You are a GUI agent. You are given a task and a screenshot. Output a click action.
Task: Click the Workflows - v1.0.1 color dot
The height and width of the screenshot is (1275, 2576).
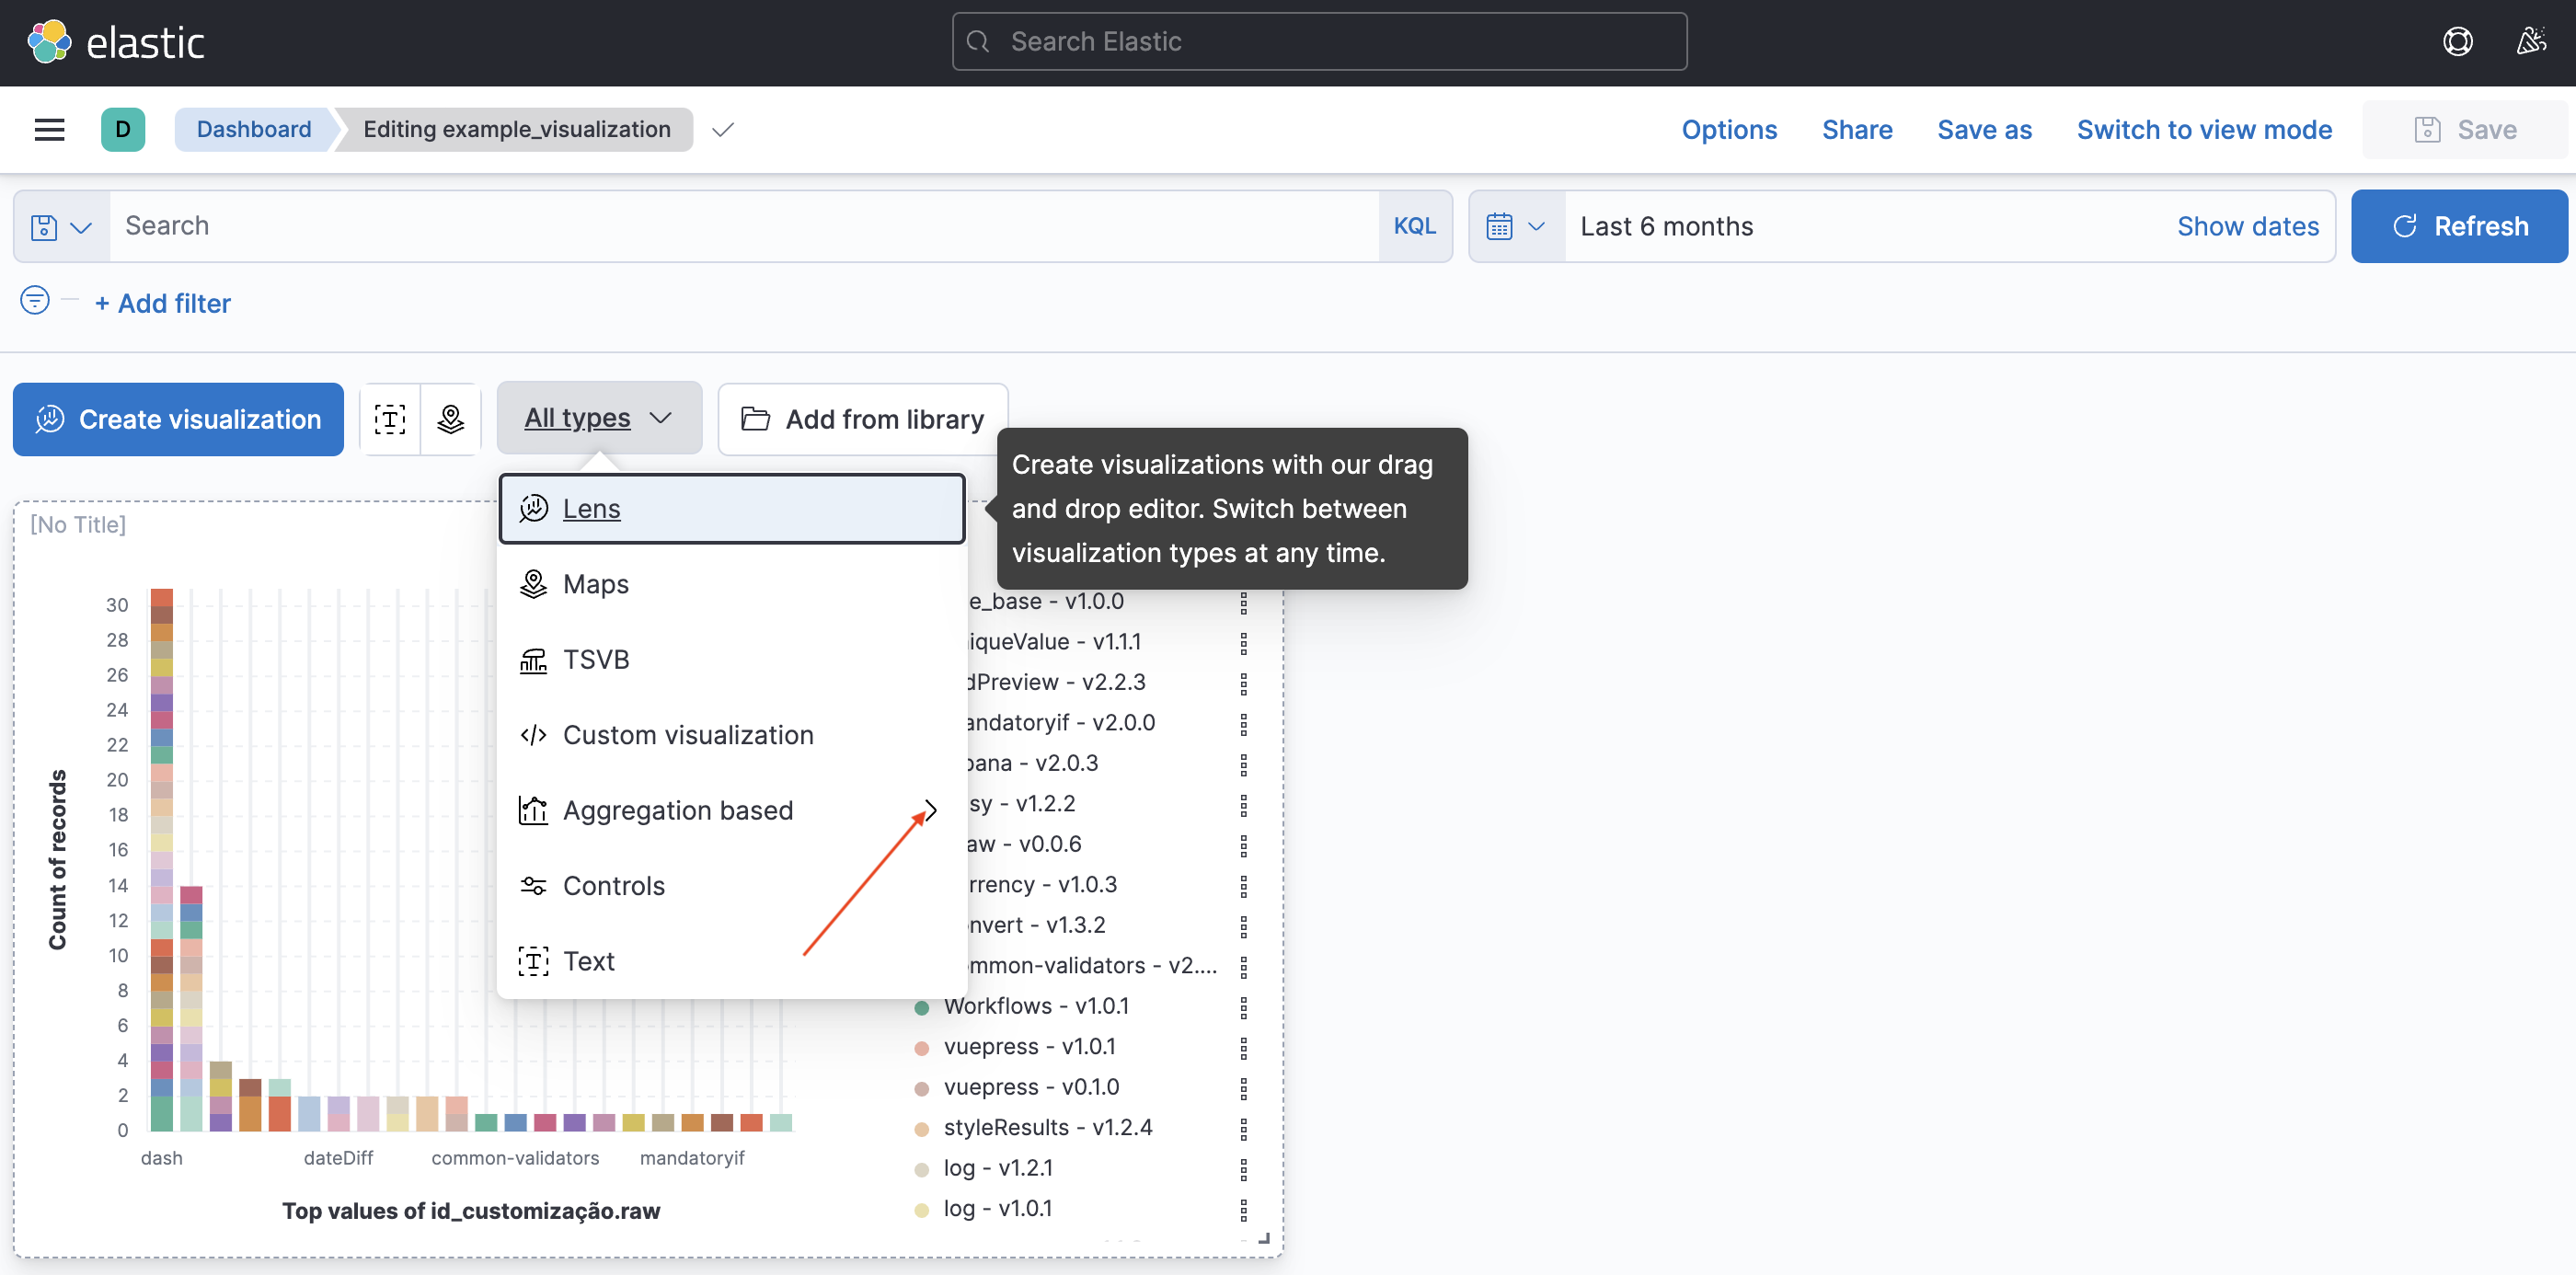click(x=922, y=1007)
